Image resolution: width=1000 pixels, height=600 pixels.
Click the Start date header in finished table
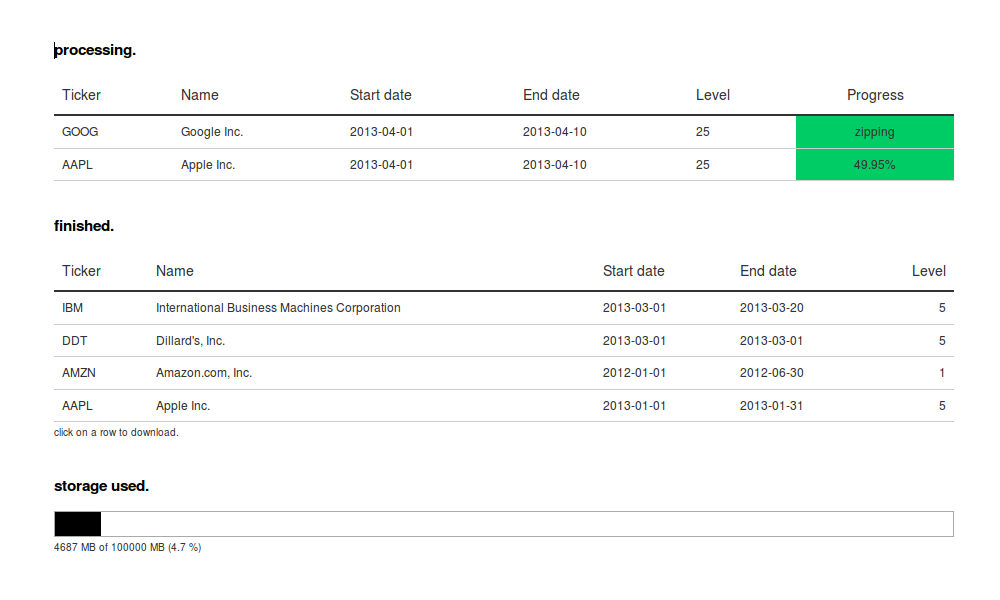coord(633,271)
